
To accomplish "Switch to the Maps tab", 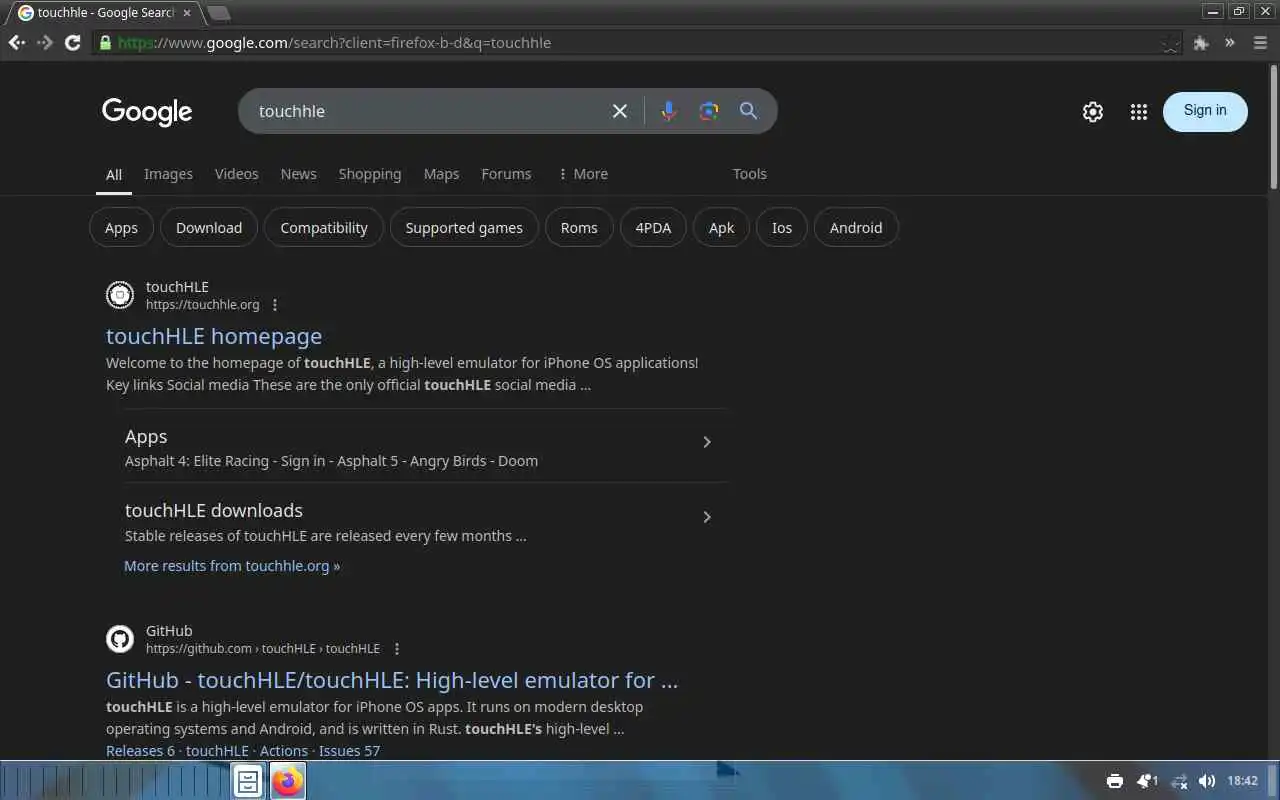I will [441, 174].
